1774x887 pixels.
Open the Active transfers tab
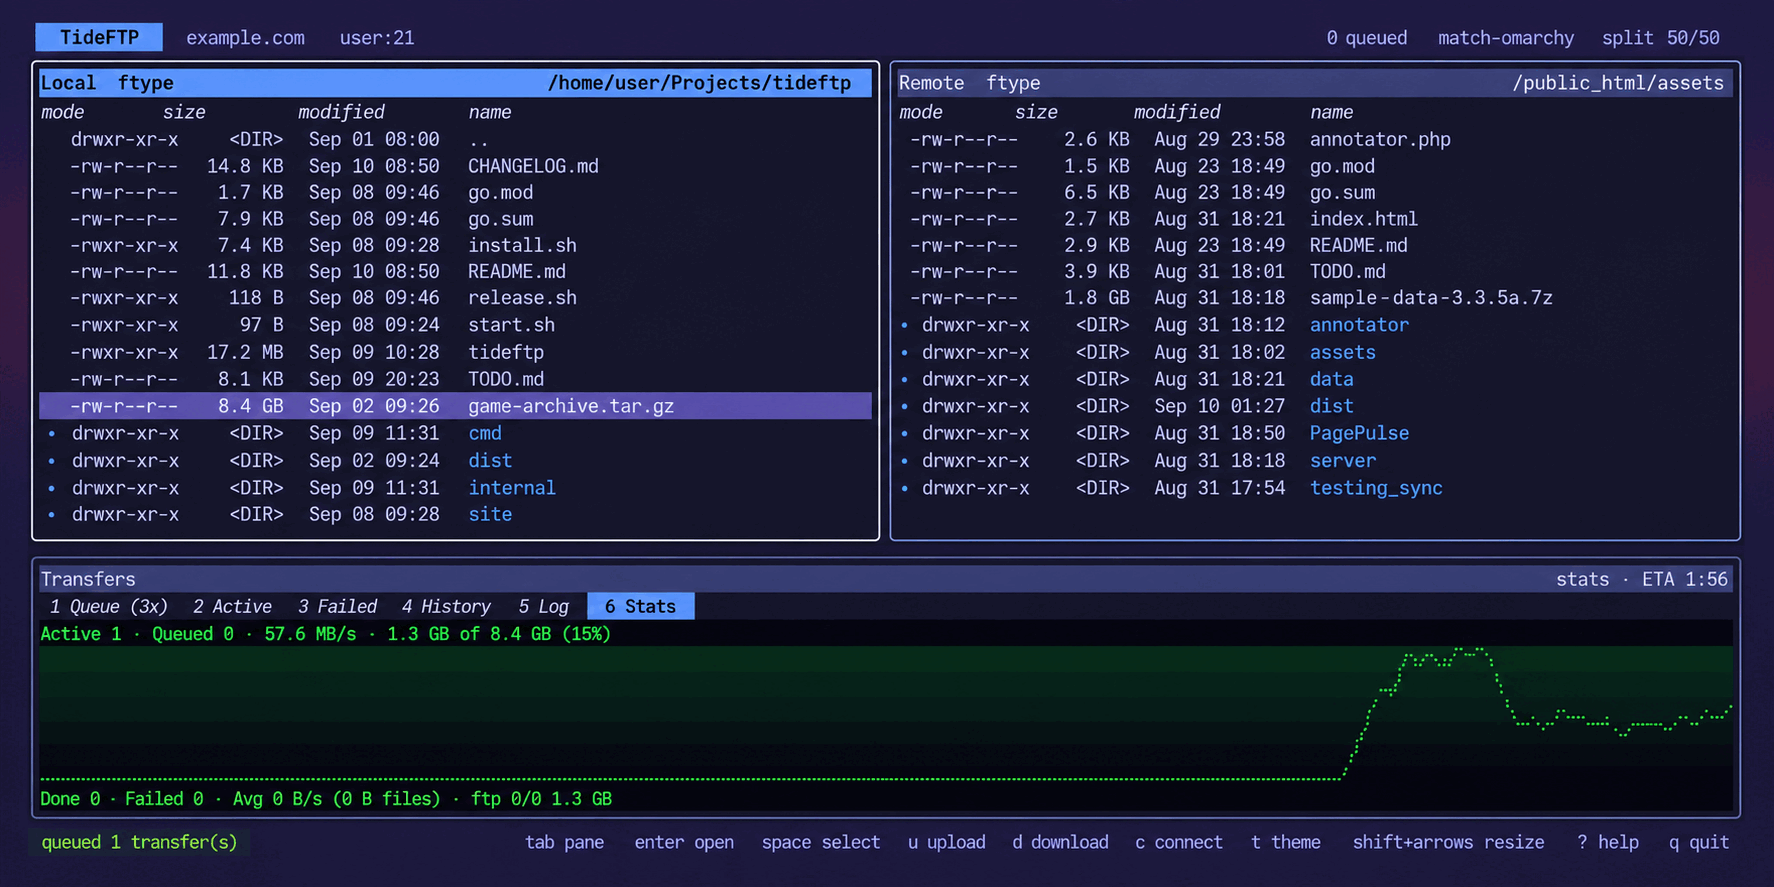pyautogui.click(x=232, y=606)
